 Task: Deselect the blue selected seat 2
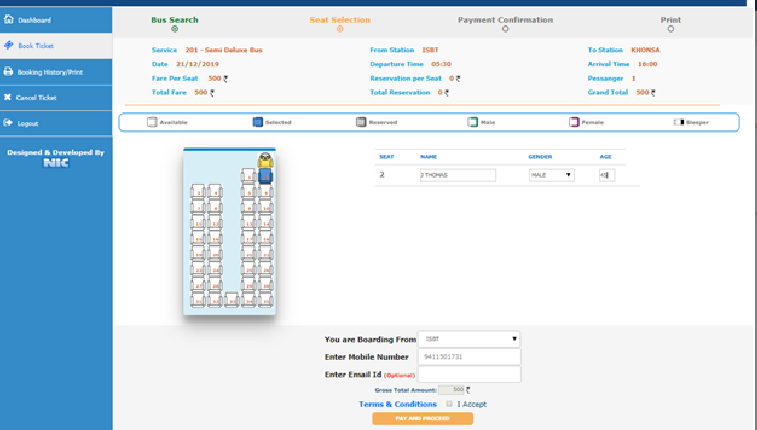(265, 175)
